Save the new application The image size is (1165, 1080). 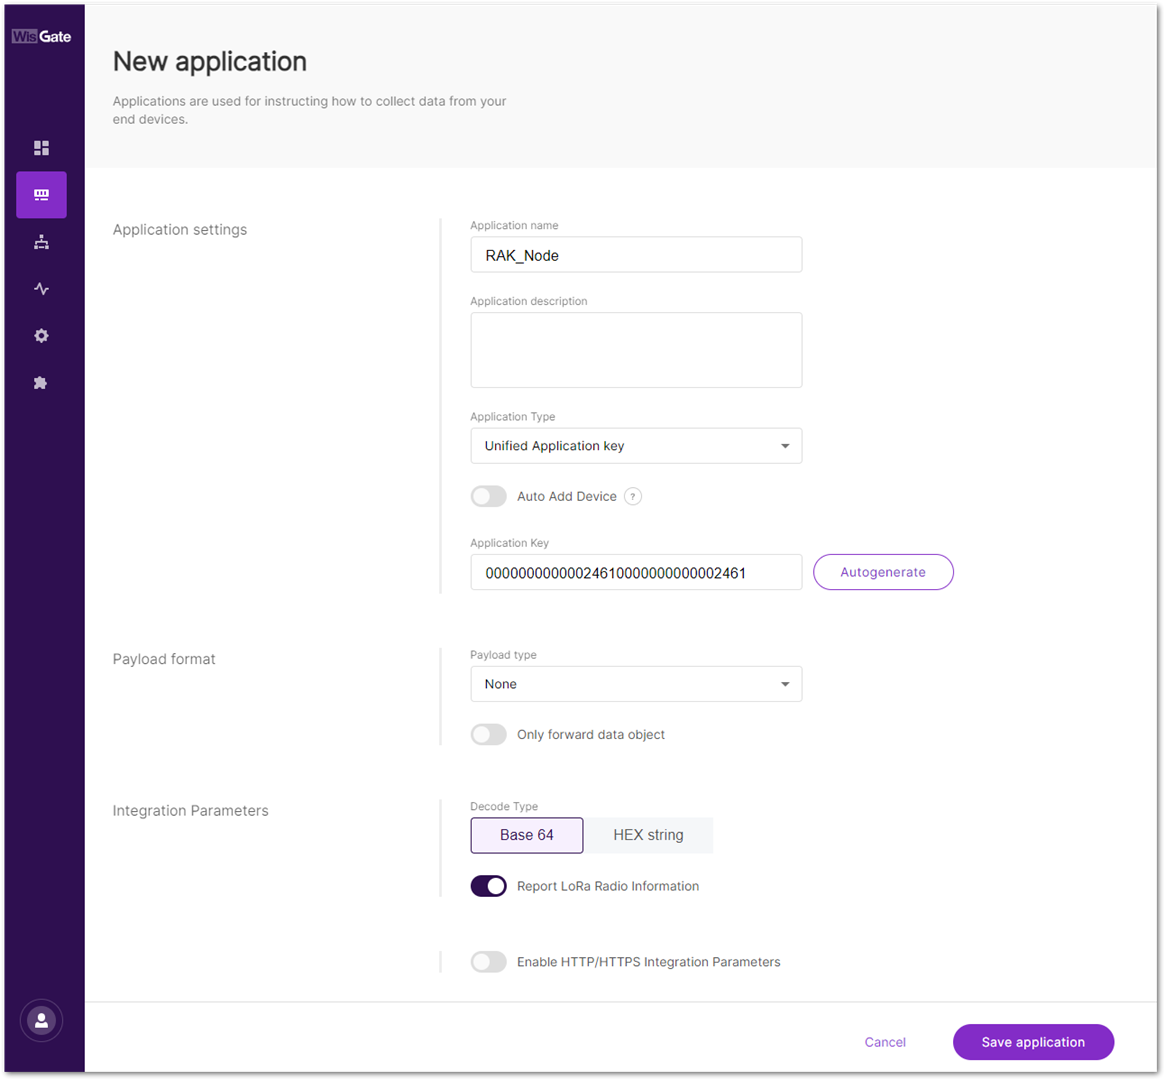[1033, 1042]
